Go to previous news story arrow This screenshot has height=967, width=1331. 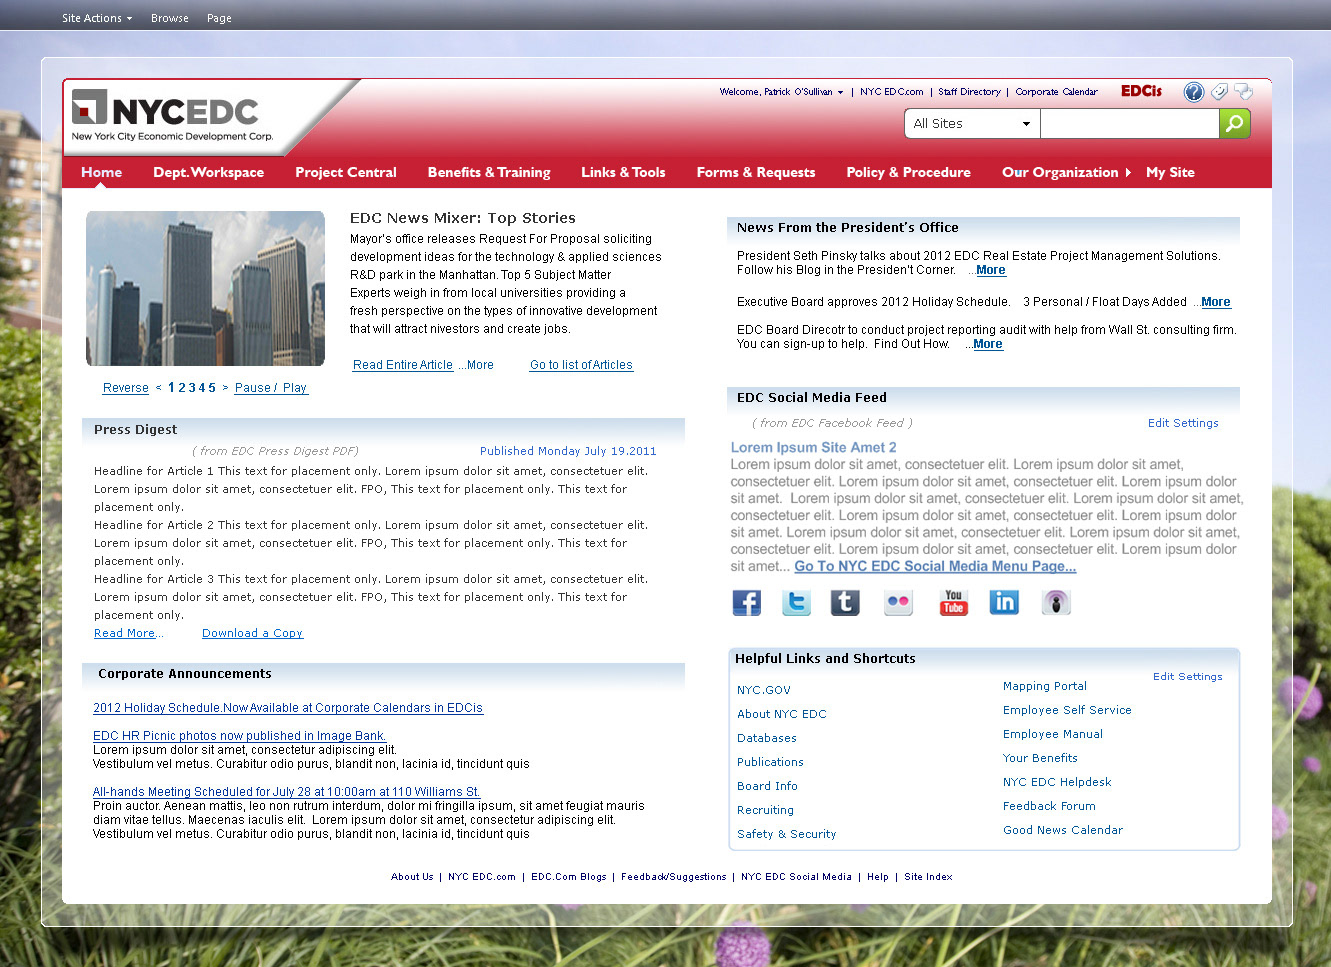point(158,388)
